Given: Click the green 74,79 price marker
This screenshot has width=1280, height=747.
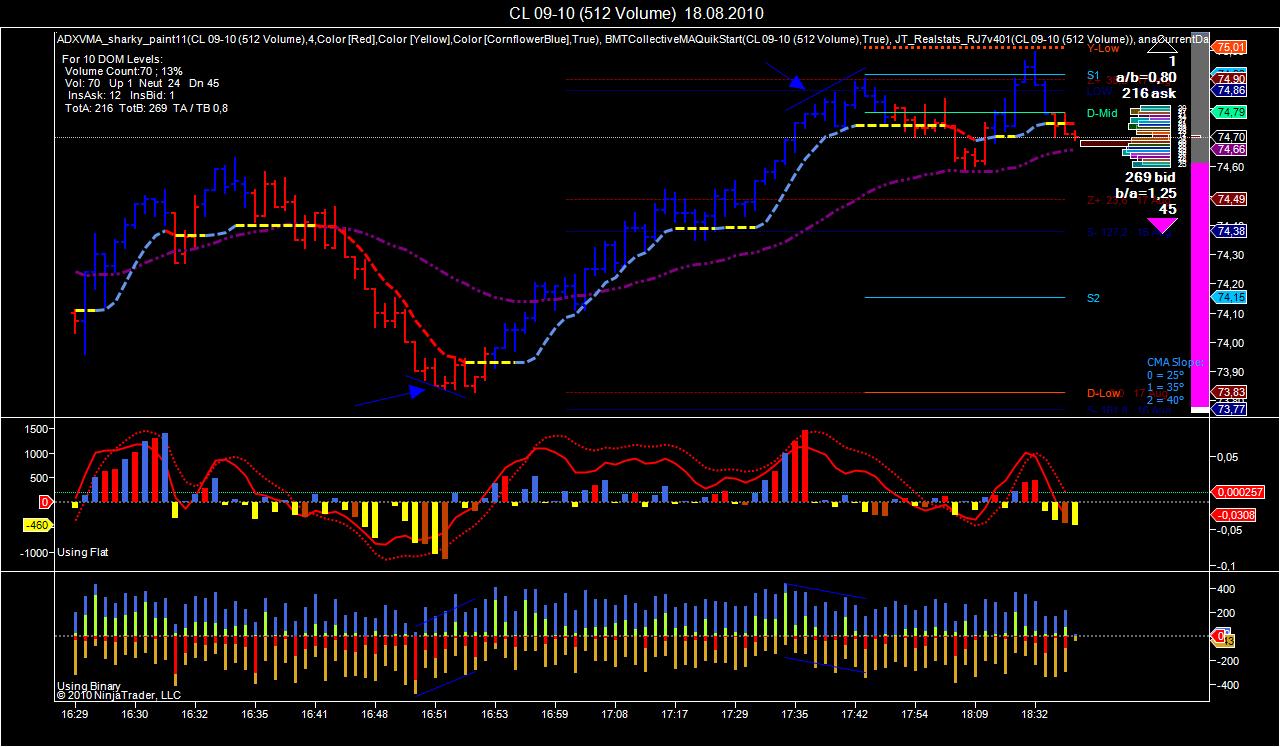Looking at the screenshot, I should coord(1231,111).
